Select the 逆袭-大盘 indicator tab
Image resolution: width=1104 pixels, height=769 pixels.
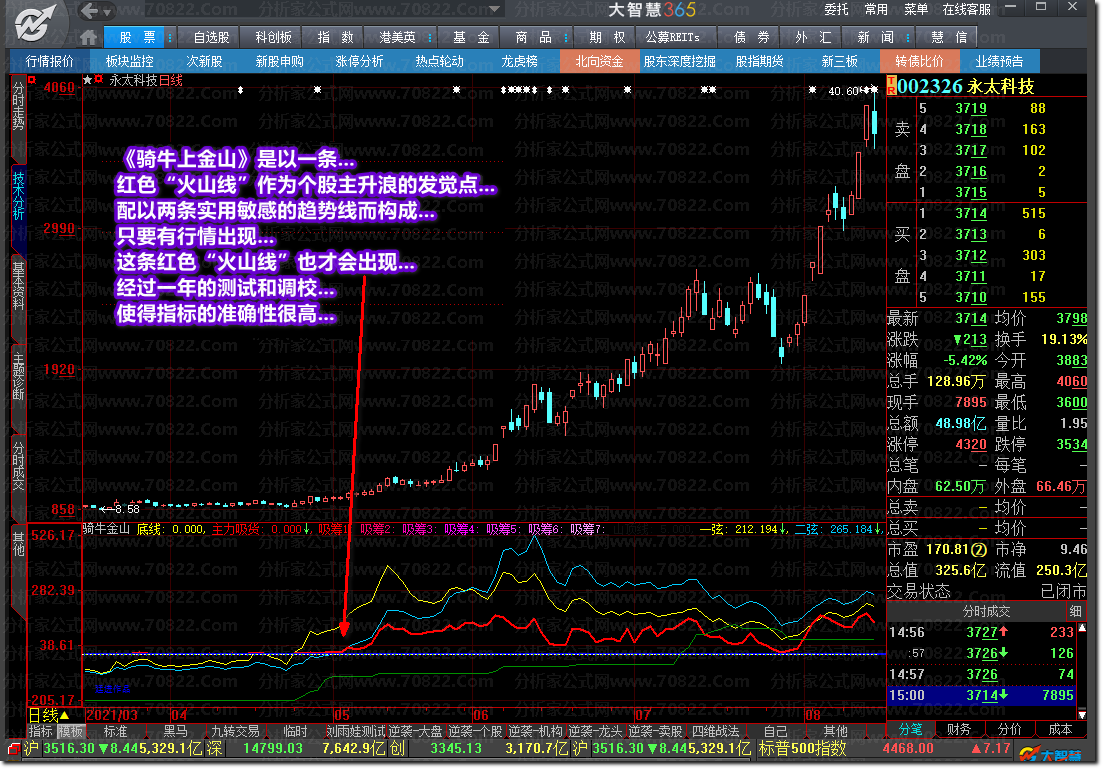click(x=415, y=732)
